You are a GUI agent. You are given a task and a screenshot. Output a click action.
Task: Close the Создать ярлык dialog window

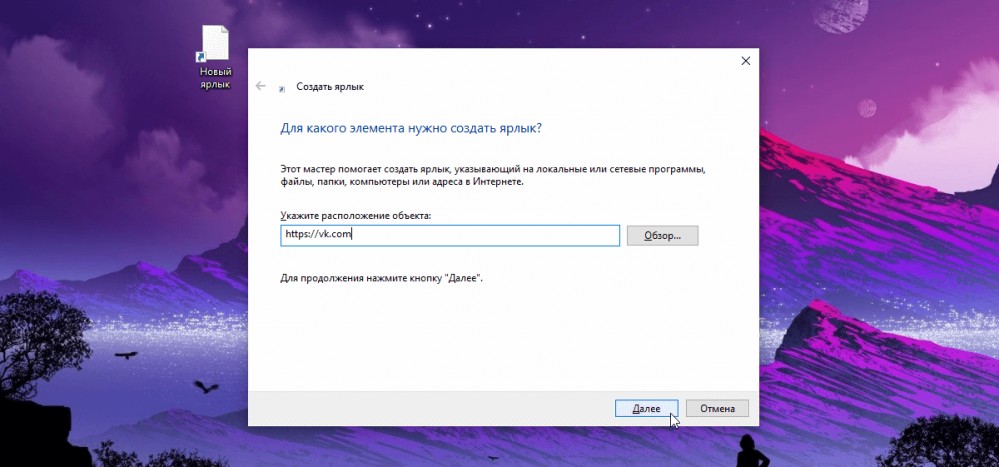pyautogui.click(x=745, y=61)
